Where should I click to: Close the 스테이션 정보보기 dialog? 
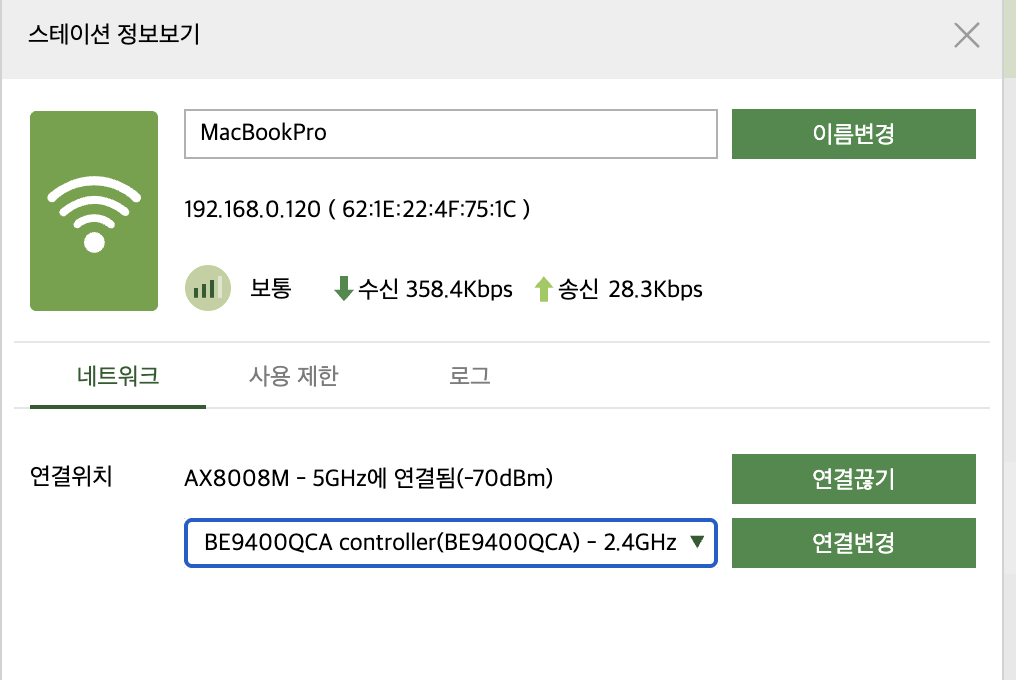pos(966,35)
